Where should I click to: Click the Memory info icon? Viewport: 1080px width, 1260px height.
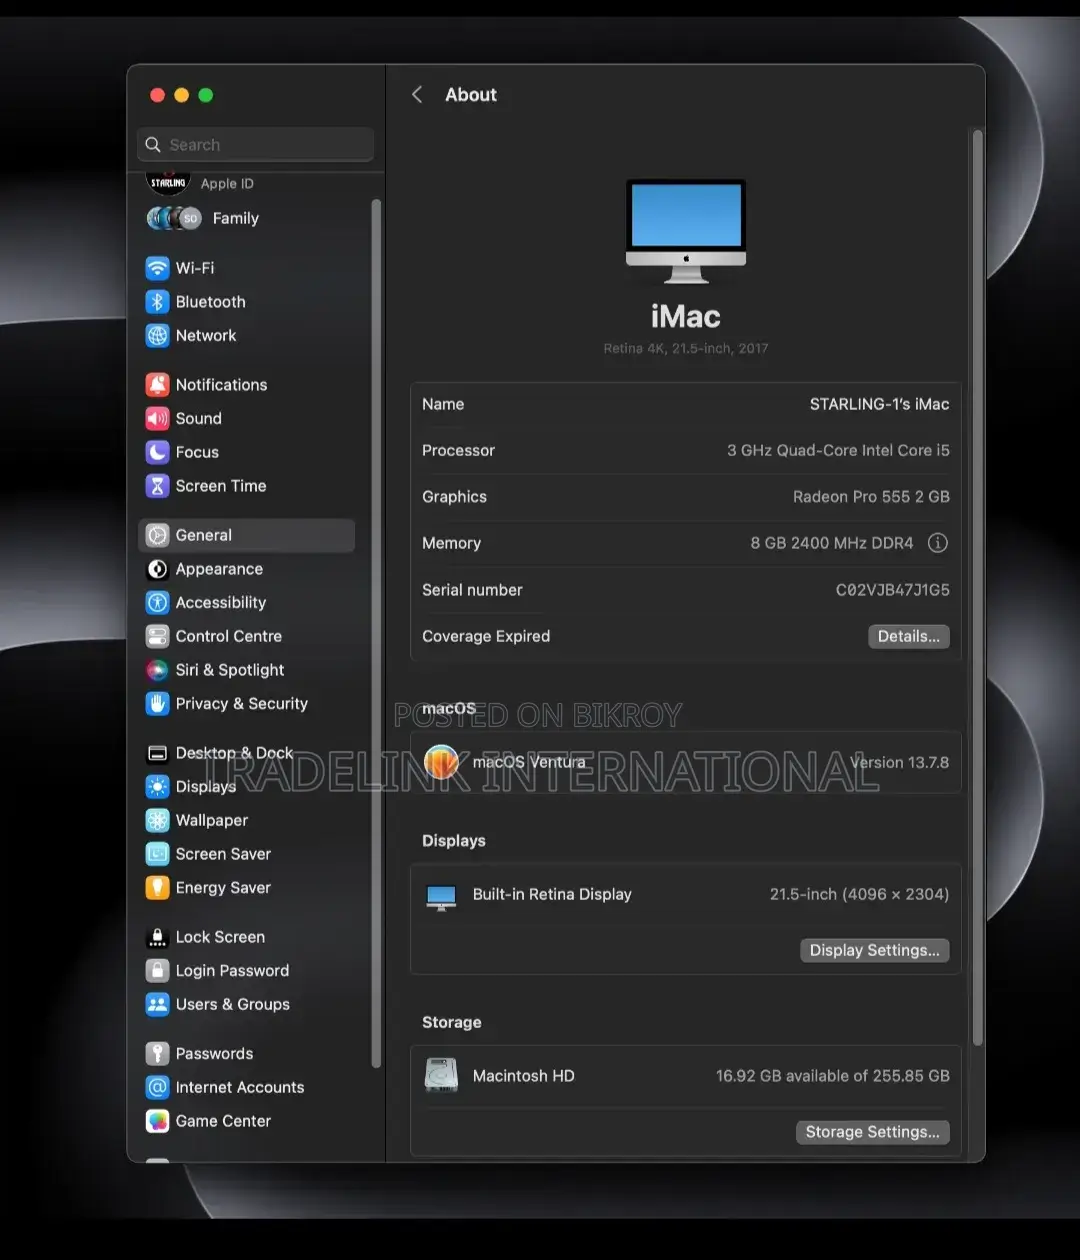(x=938, y=543)
